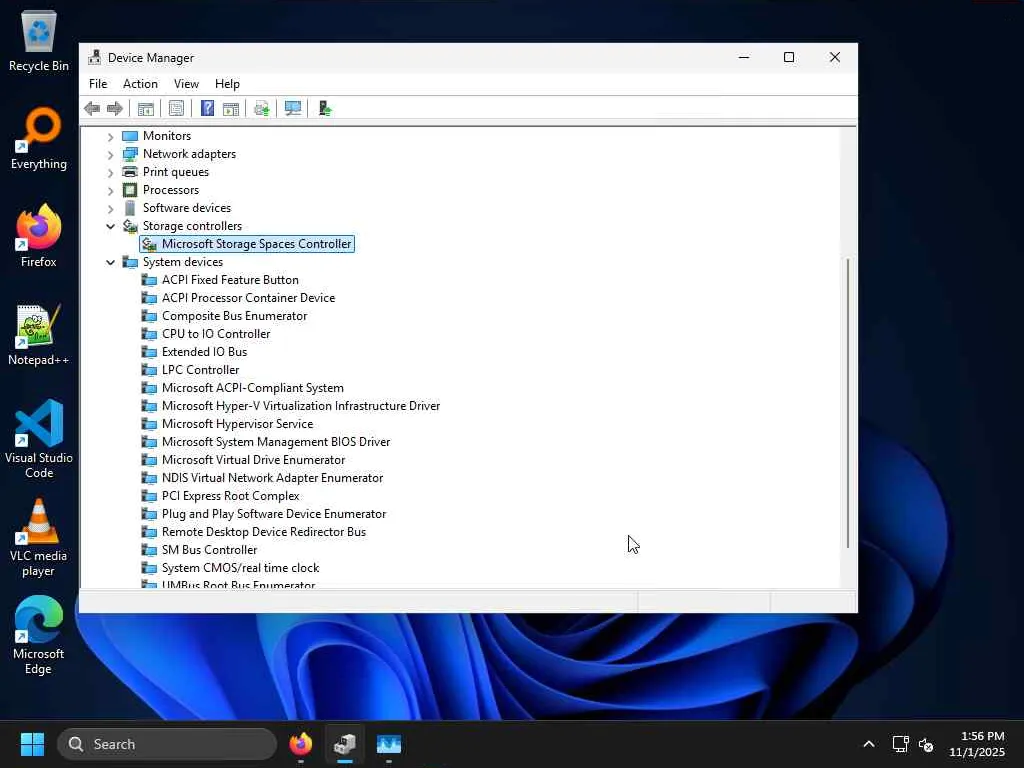Select the Firefox desktop shortcut
Viewport: 1024px width, 768px height.
click(x=39, y=236)
